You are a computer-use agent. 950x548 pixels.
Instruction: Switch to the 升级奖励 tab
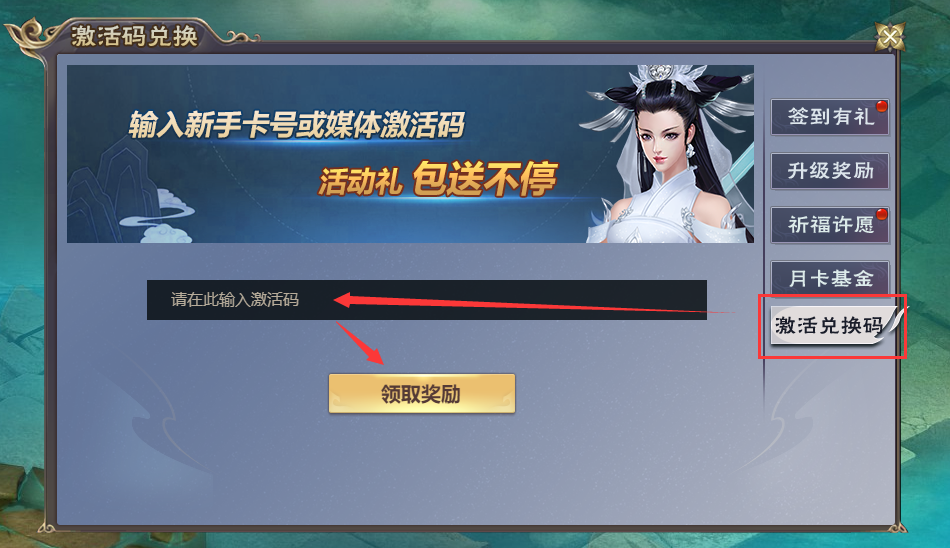tap(829, 171)
